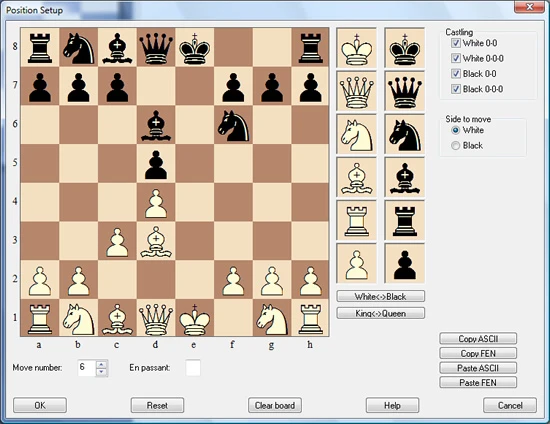Pick the white knight from piece palette

click(x=356, y=134)
